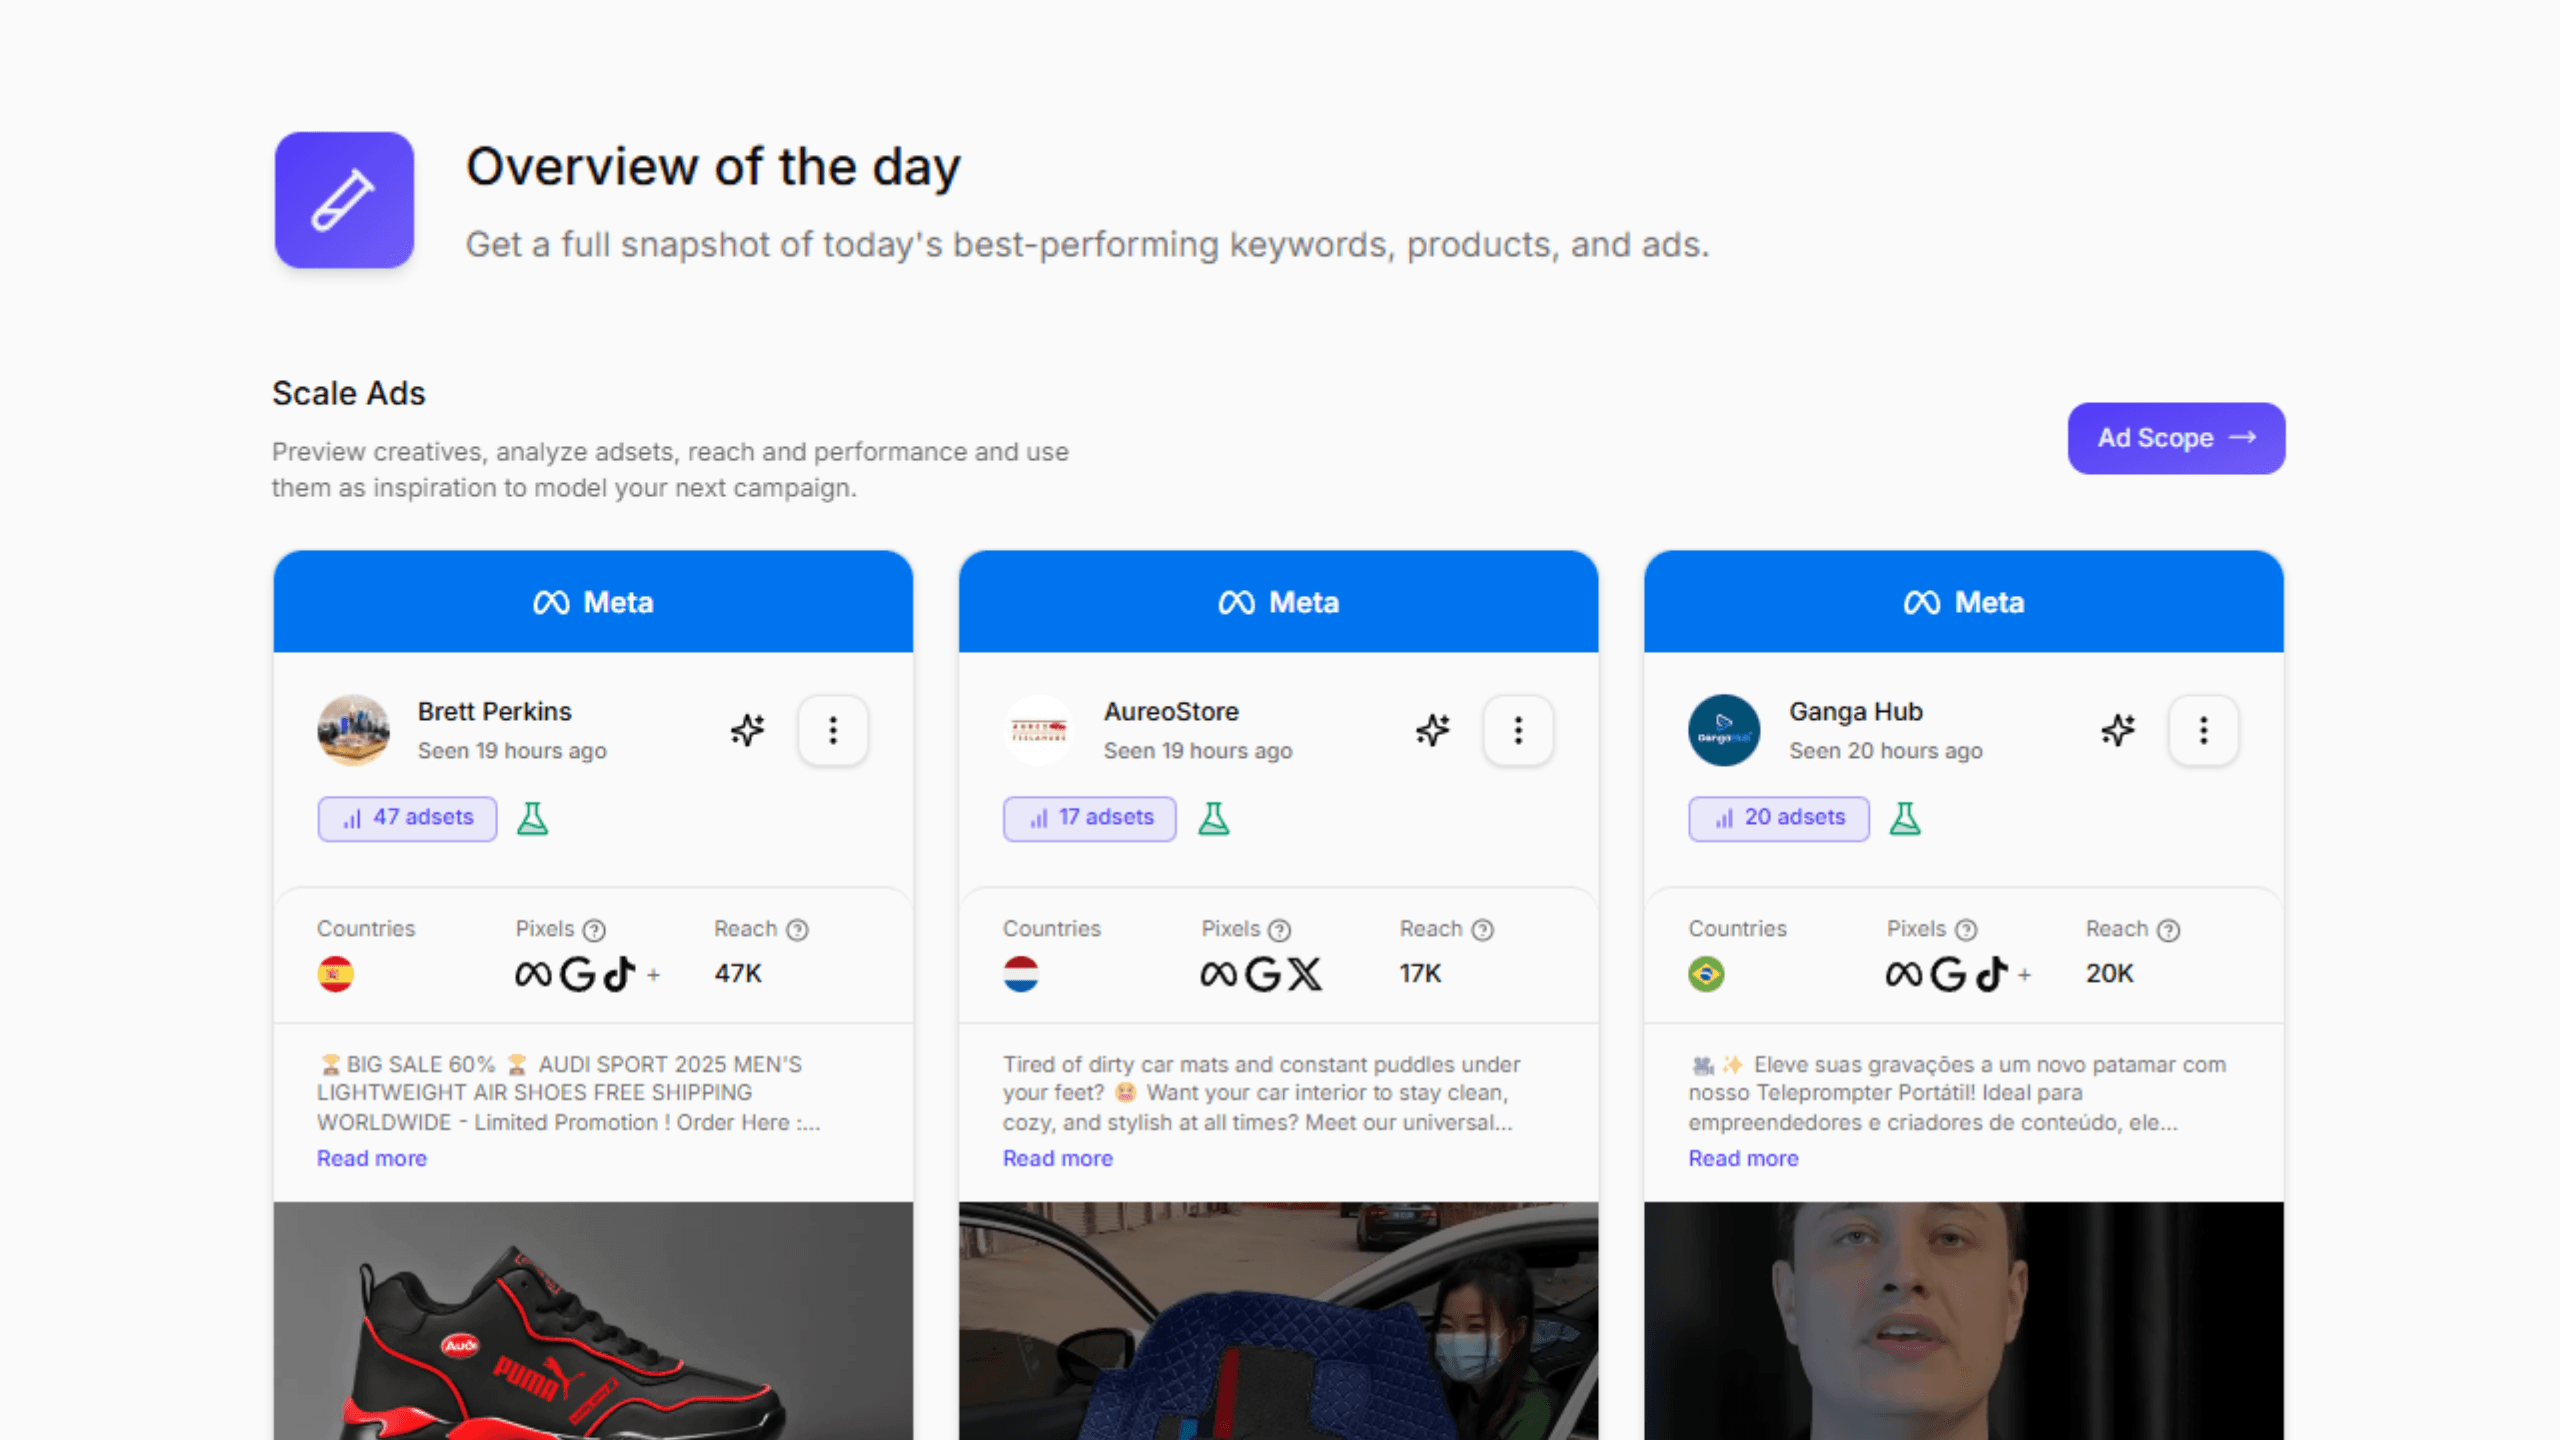This screenshot has width=2560, height=1440.
Task: Open three-dot menu on AureoStore card
Action: tap(1518, 730)
